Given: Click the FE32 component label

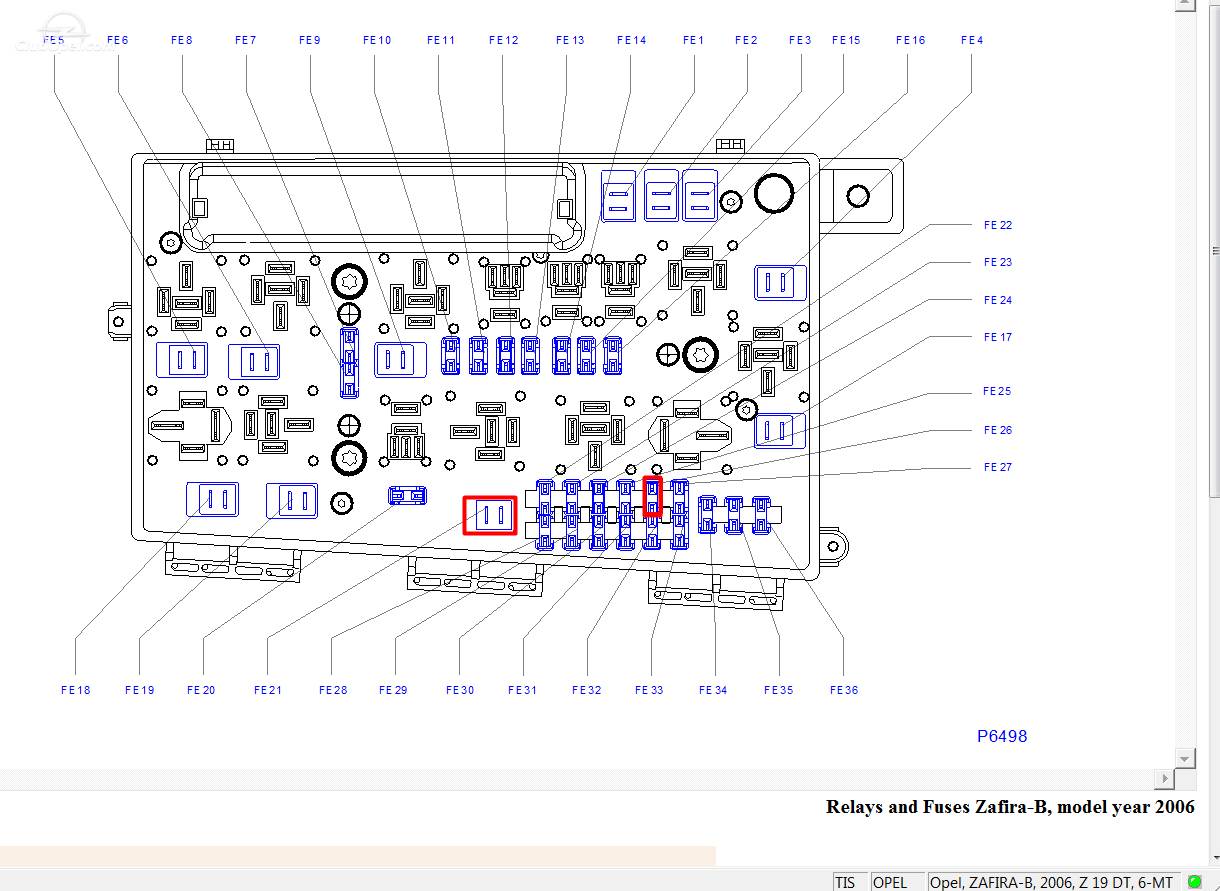Looking at the screenshot, I should point(587,690).
